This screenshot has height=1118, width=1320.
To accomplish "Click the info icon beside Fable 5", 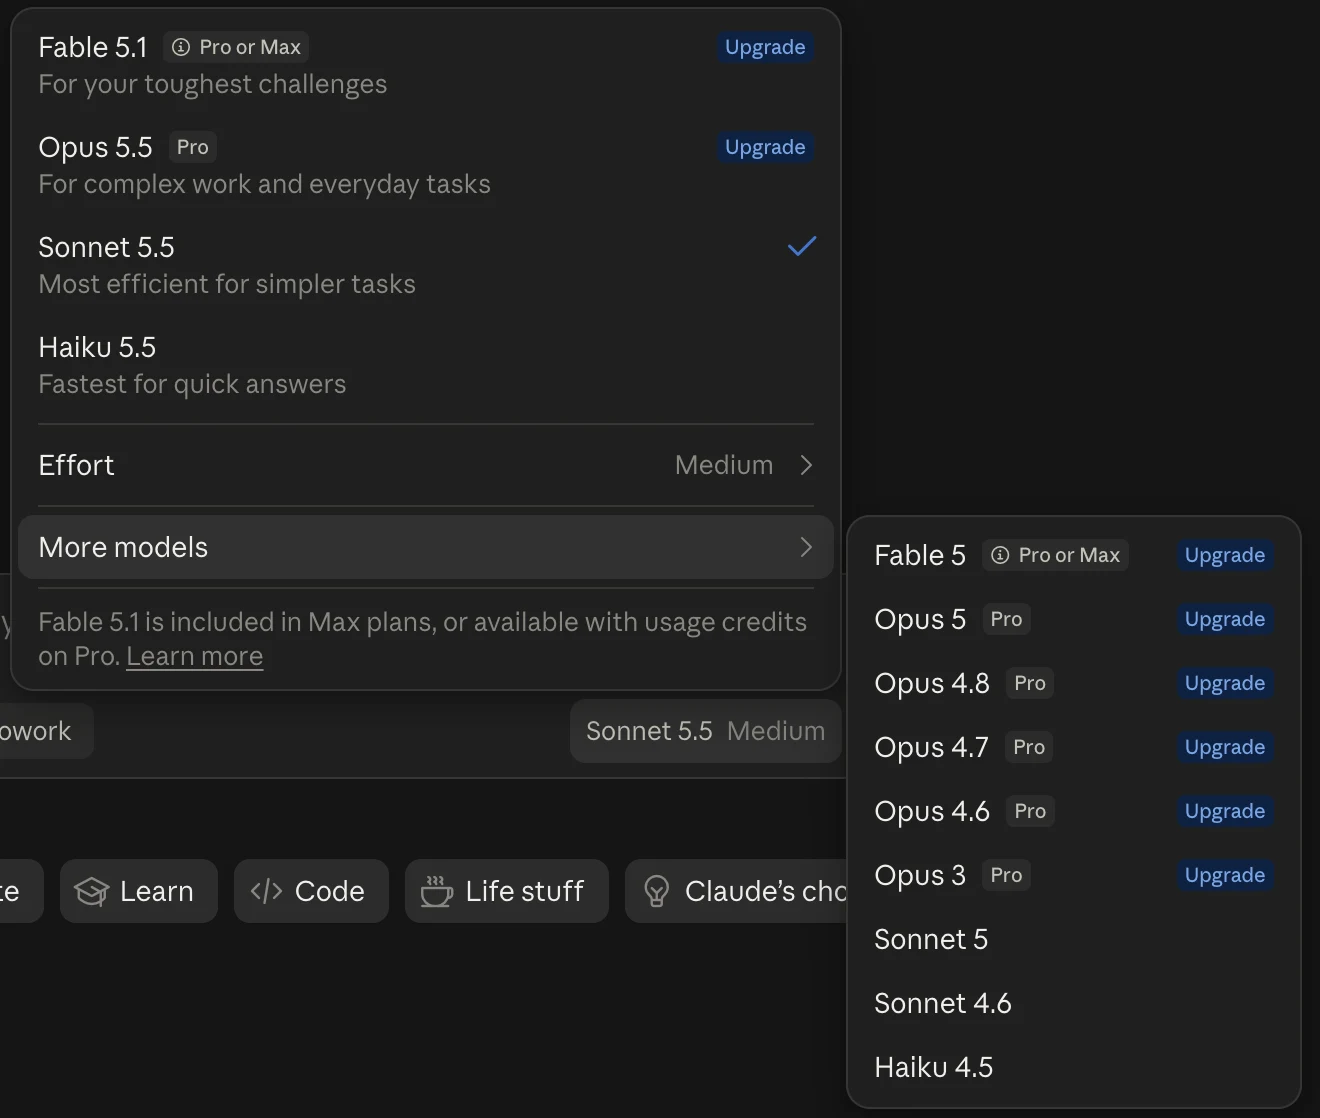I will tap(1000, 555).
